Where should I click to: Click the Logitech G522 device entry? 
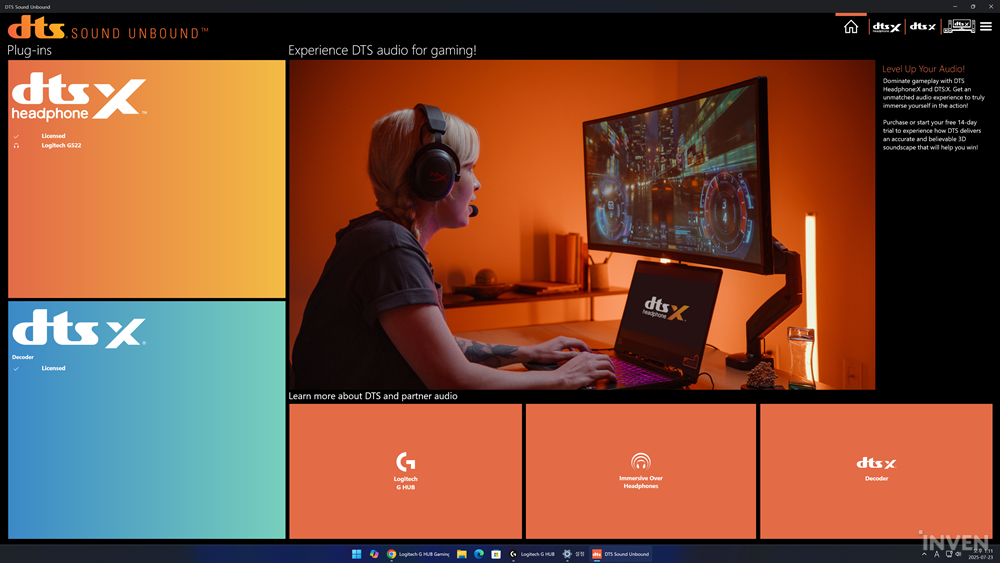pyautogui.click(x=61, y=145)
